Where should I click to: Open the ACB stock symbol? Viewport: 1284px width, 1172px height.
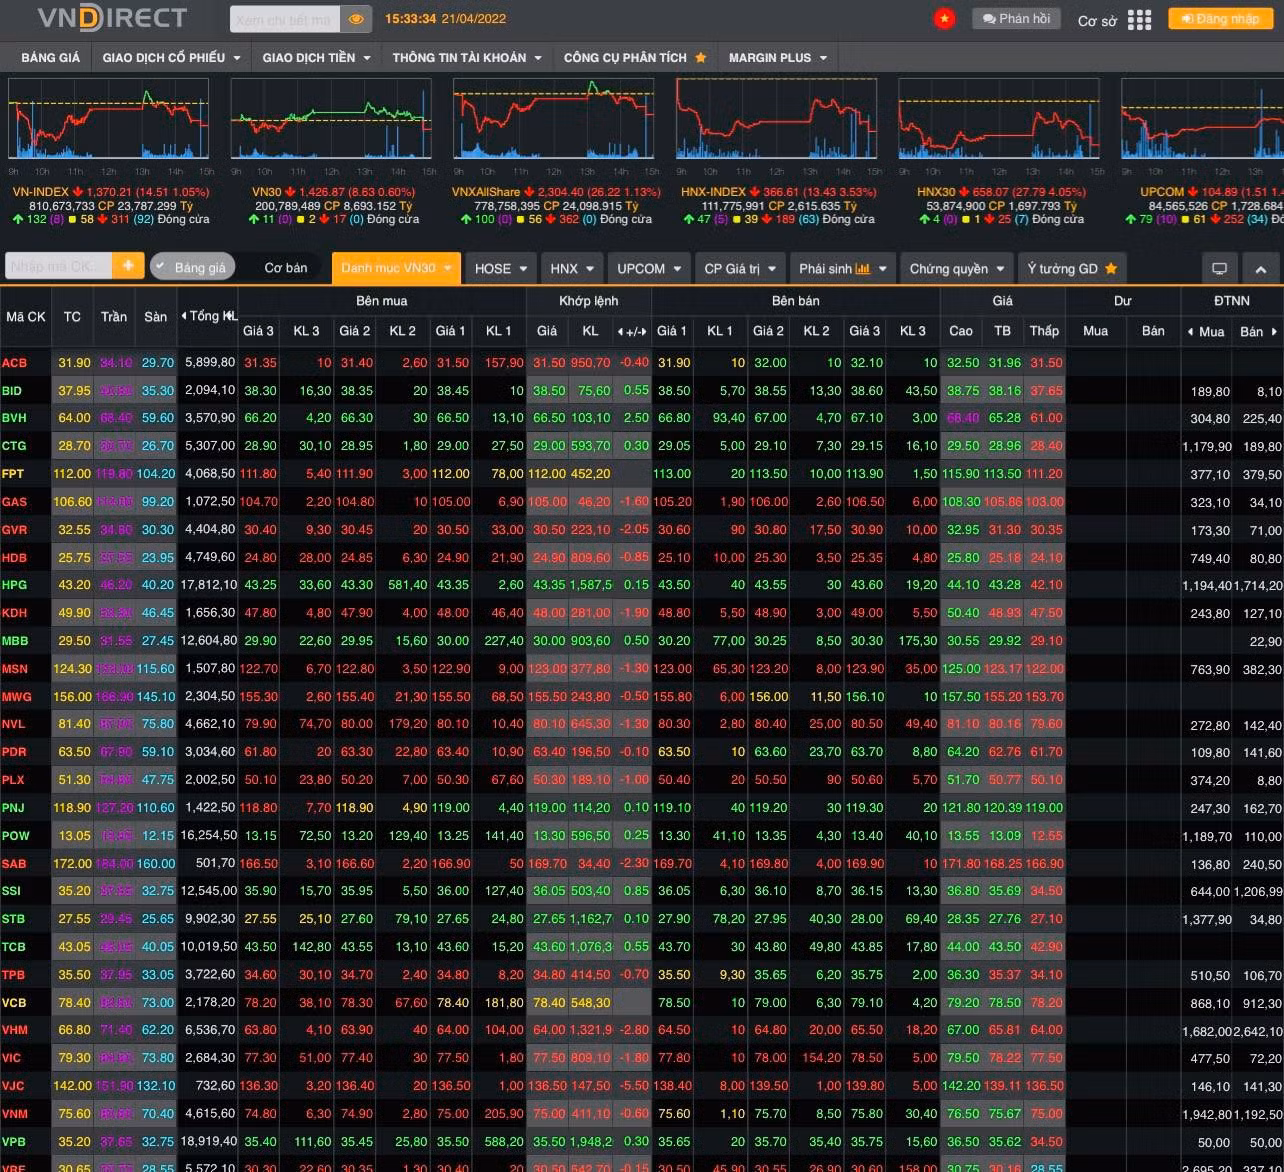(x=15, y=363)
